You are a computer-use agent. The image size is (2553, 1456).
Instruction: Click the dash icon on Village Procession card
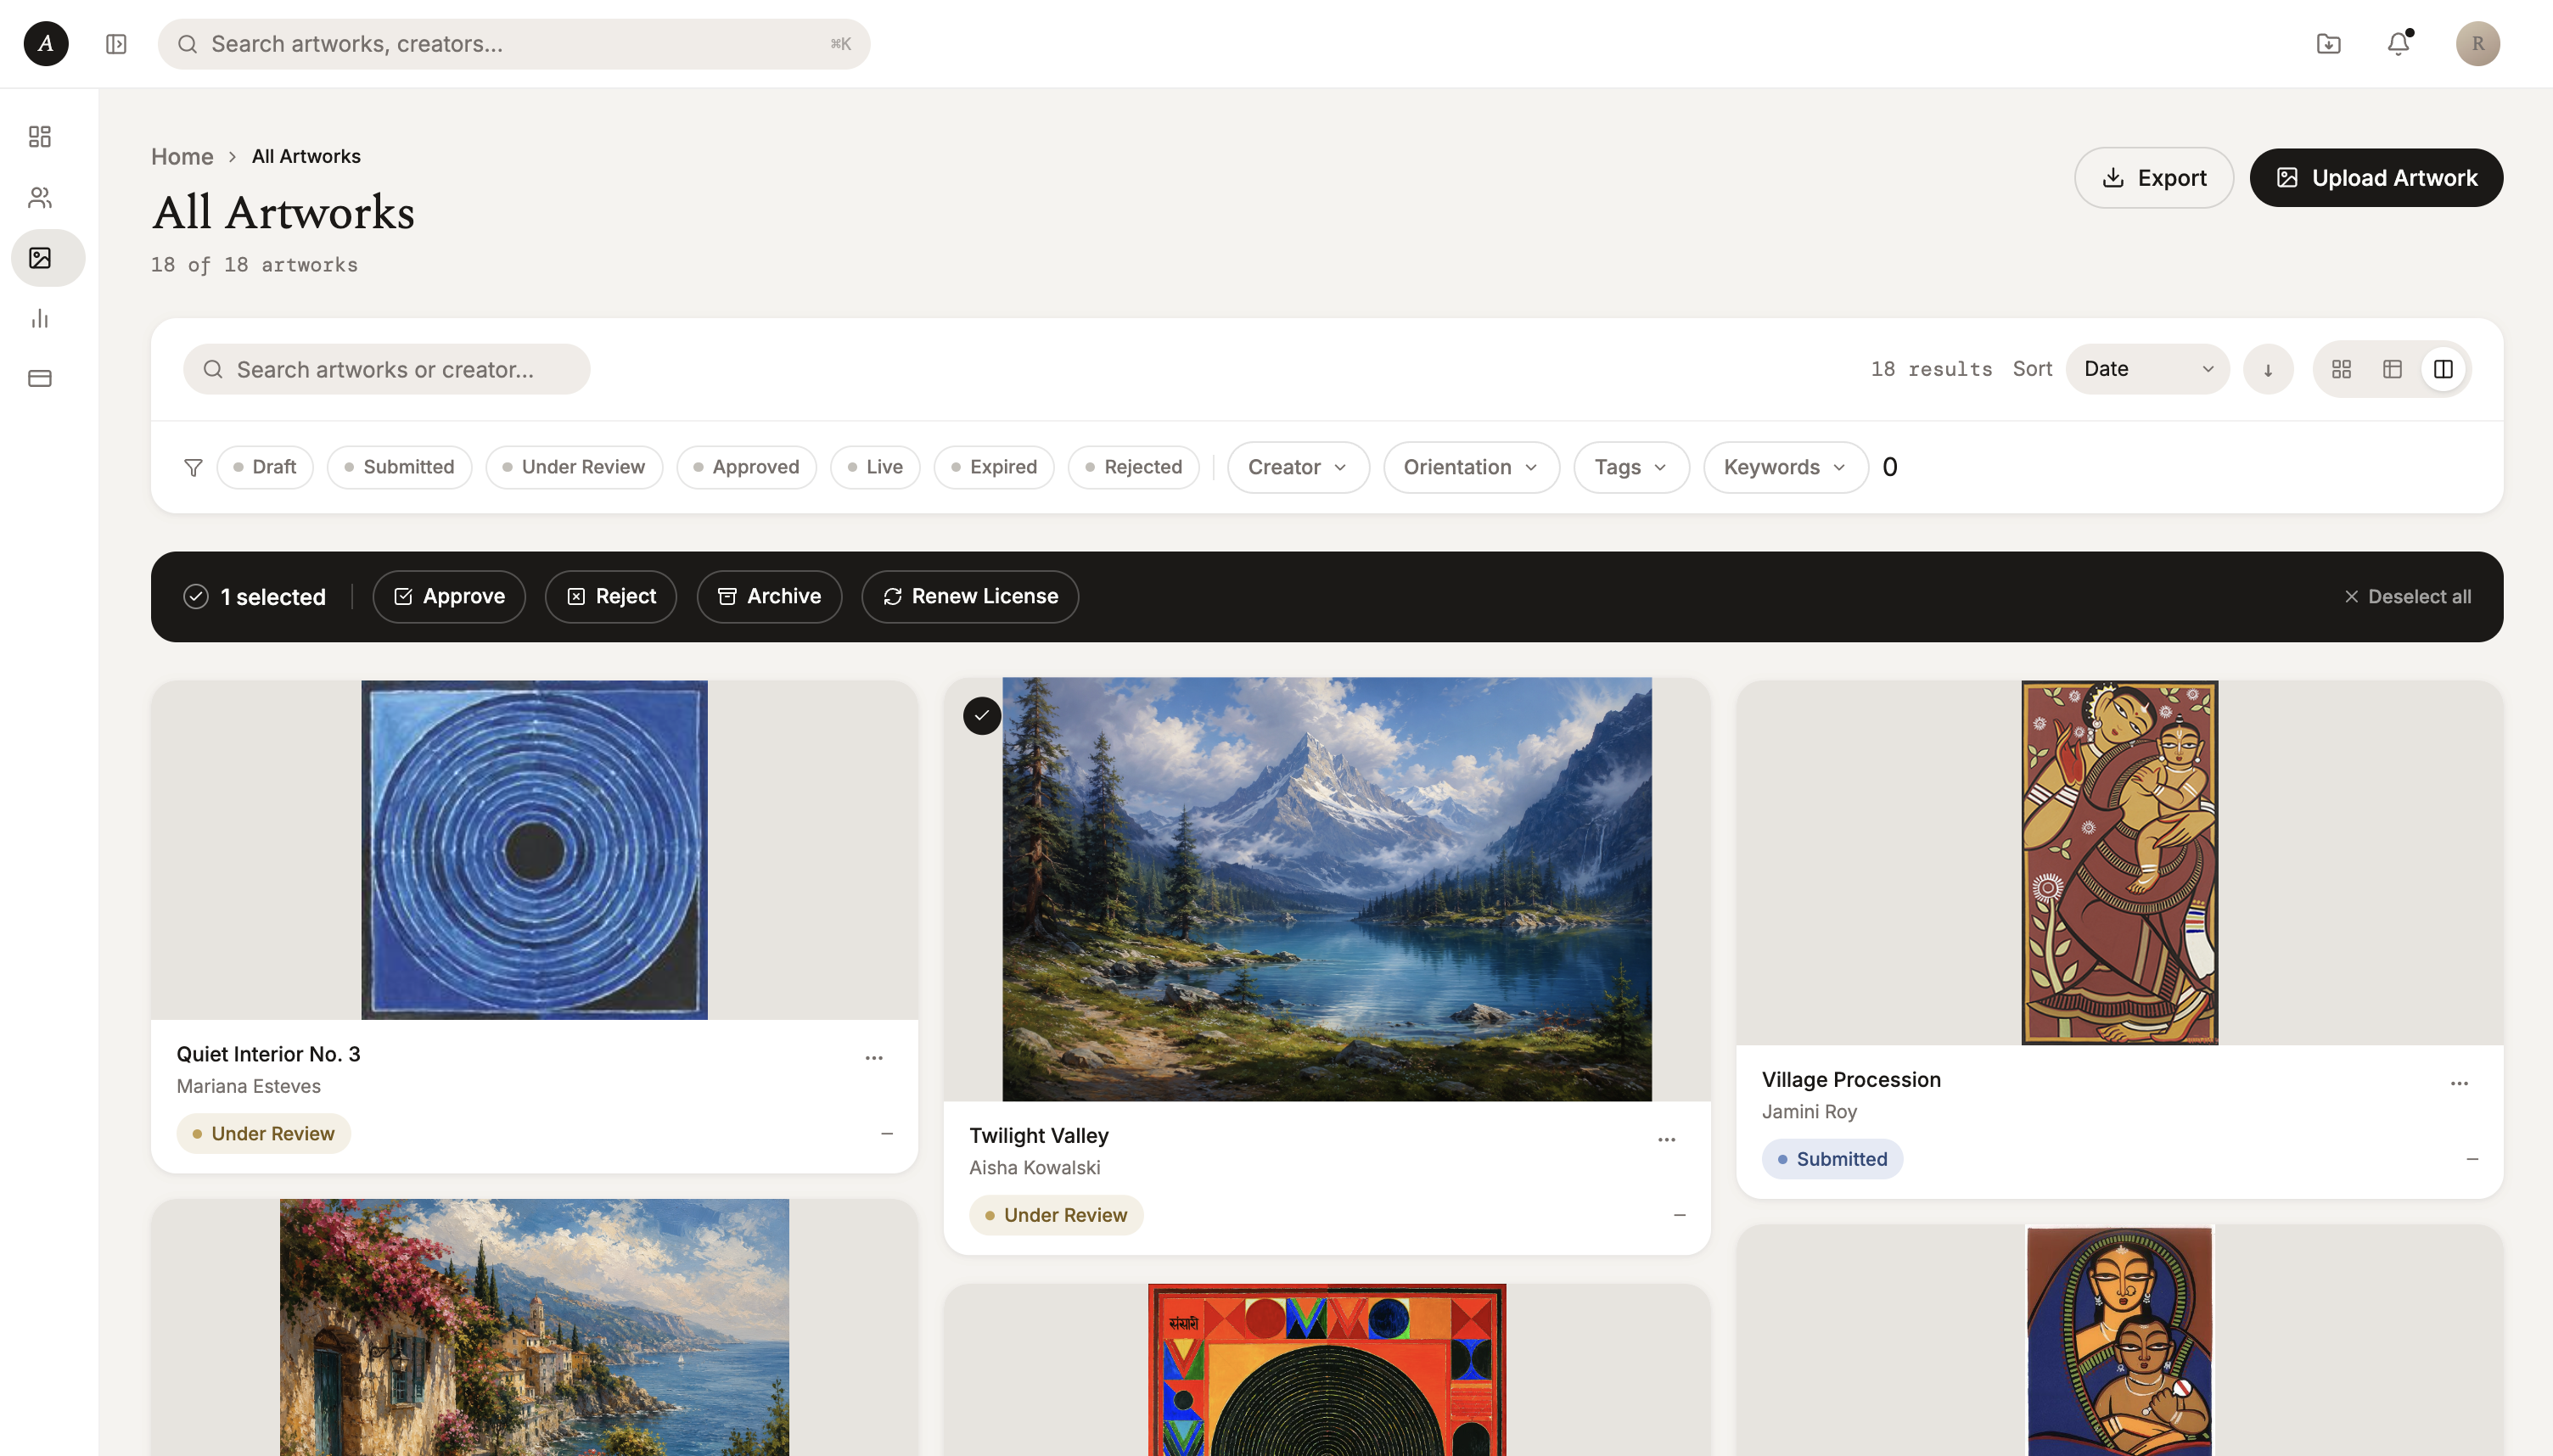pyautogui.click(x=2472, y=1159)
